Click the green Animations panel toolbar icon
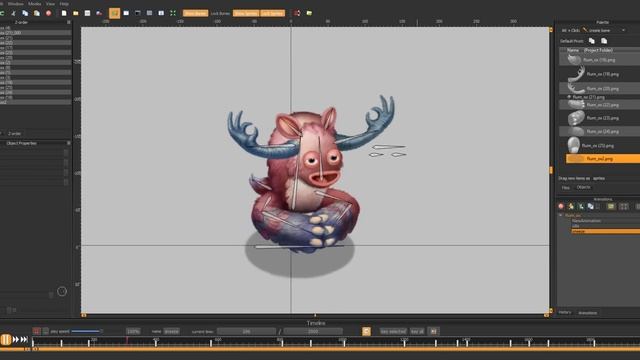 click(581, 207)
